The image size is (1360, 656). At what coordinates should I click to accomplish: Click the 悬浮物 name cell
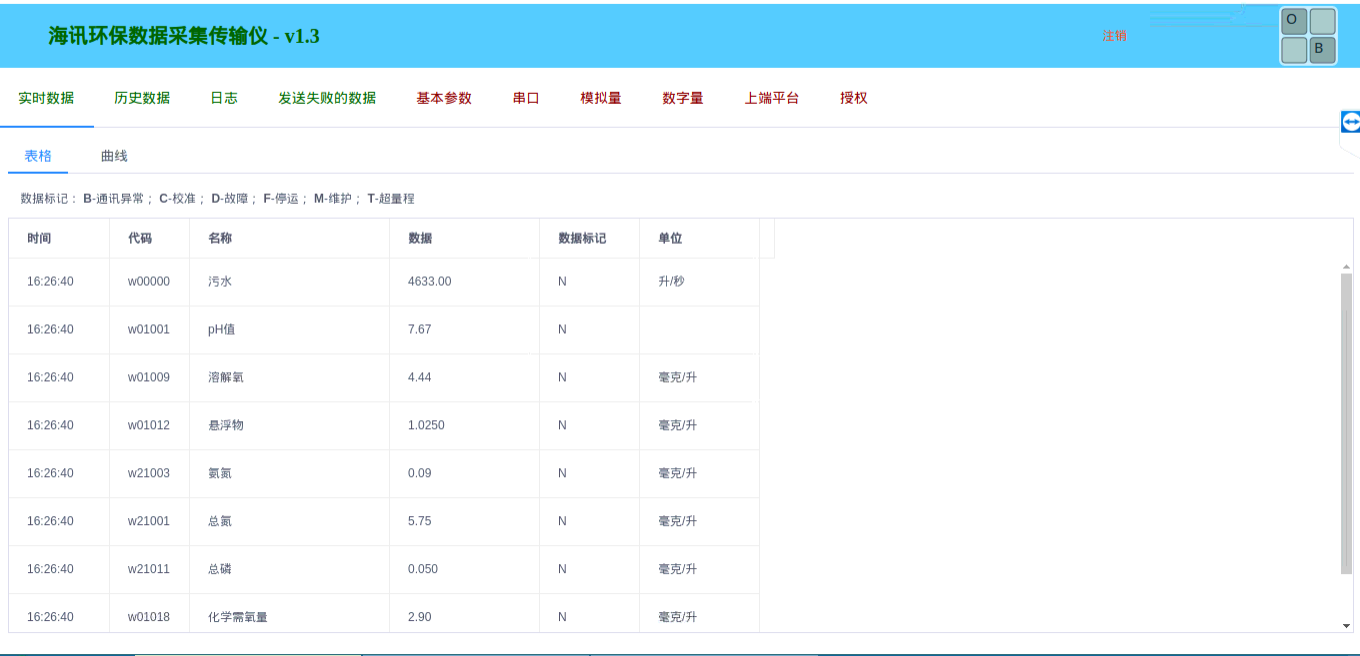[289, 426]
